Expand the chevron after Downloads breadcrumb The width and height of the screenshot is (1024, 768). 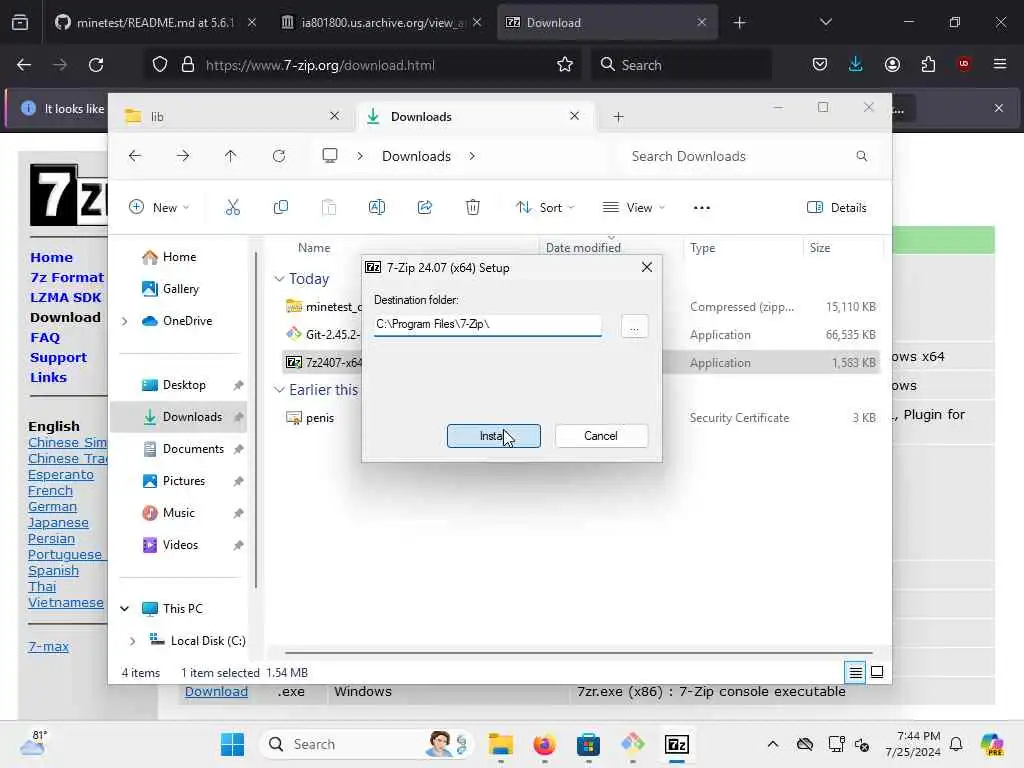point(472,156)
